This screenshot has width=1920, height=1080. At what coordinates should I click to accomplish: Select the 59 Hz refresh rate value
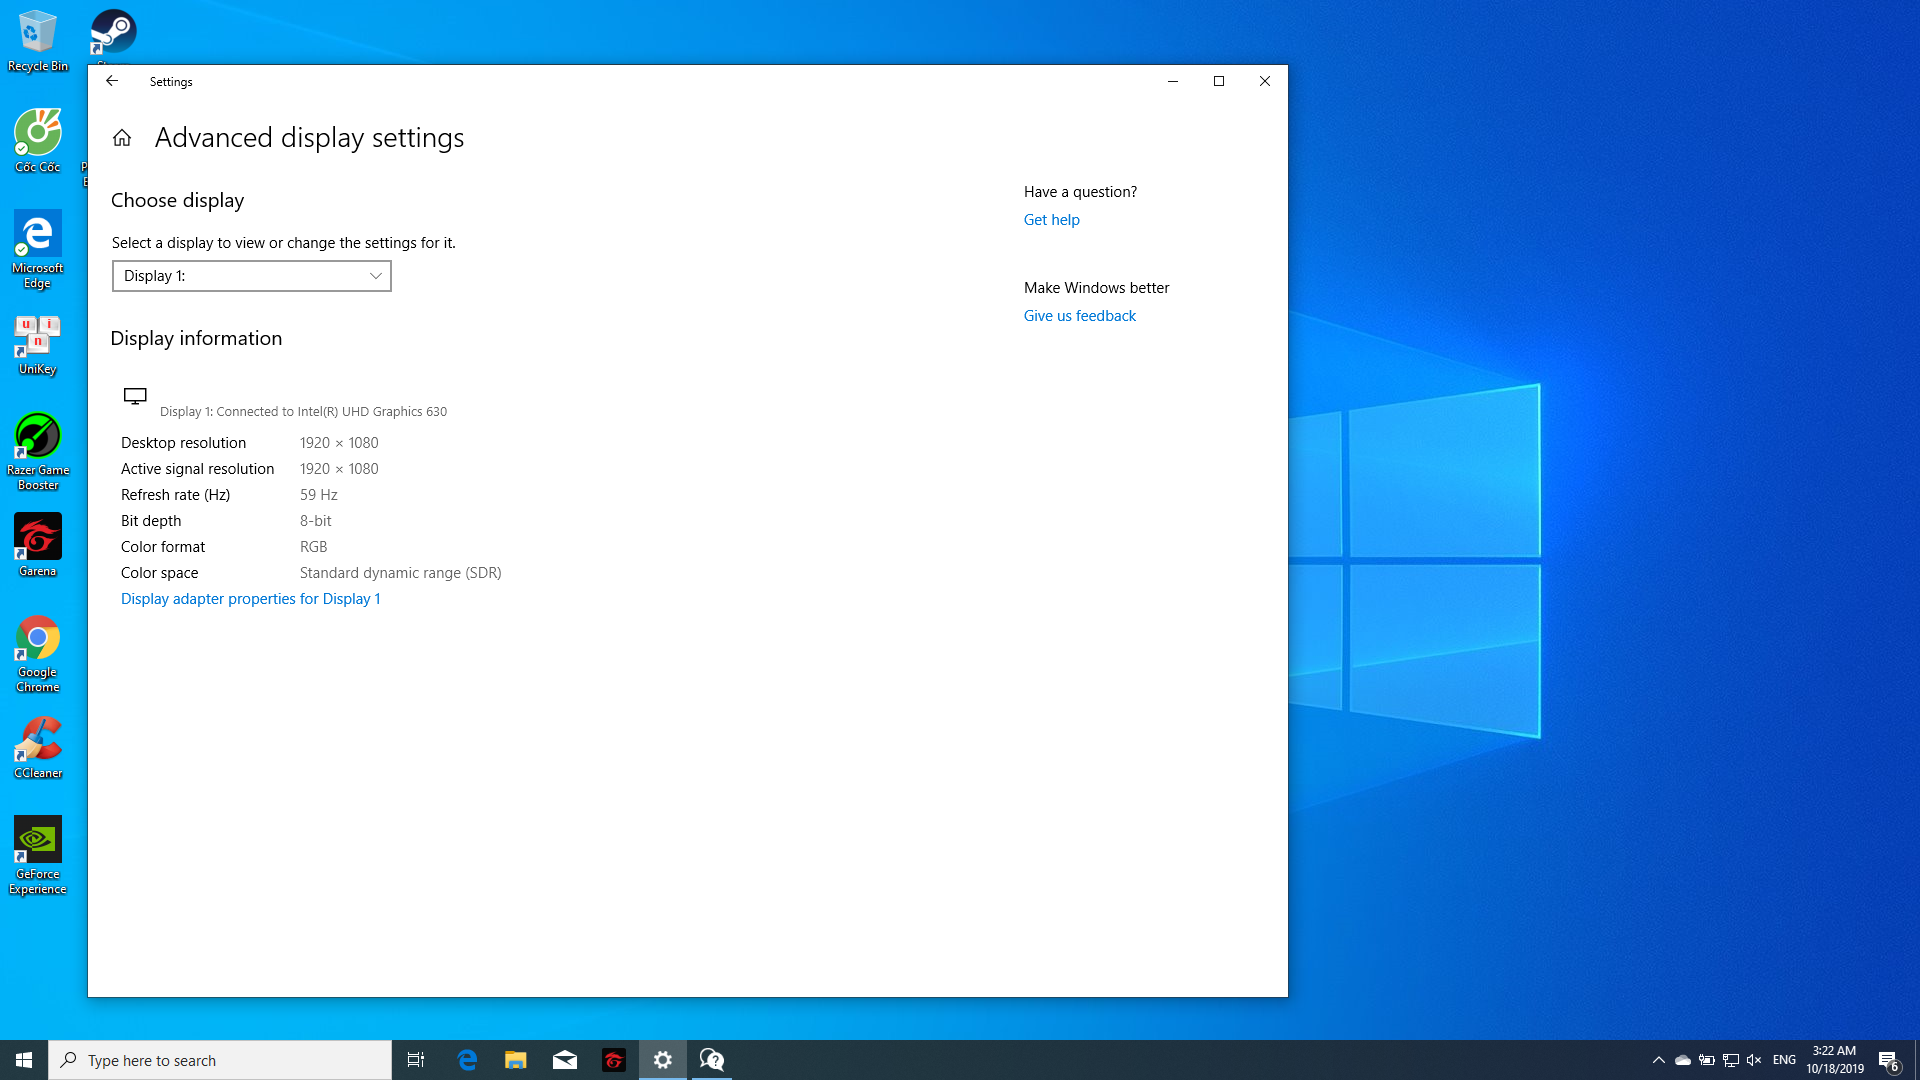click(x=319, y=495)
